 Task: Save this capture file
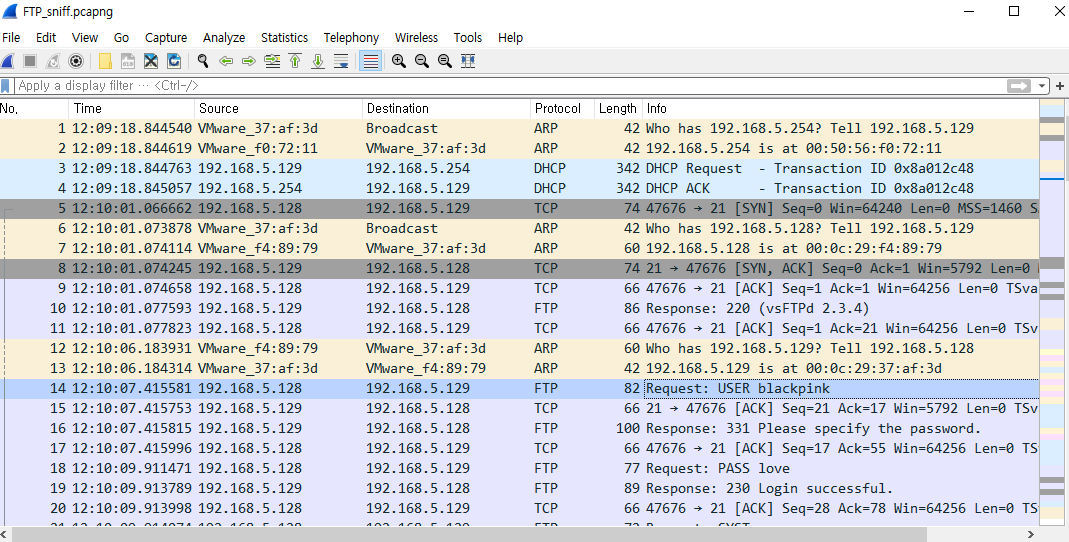pos(128,61)
